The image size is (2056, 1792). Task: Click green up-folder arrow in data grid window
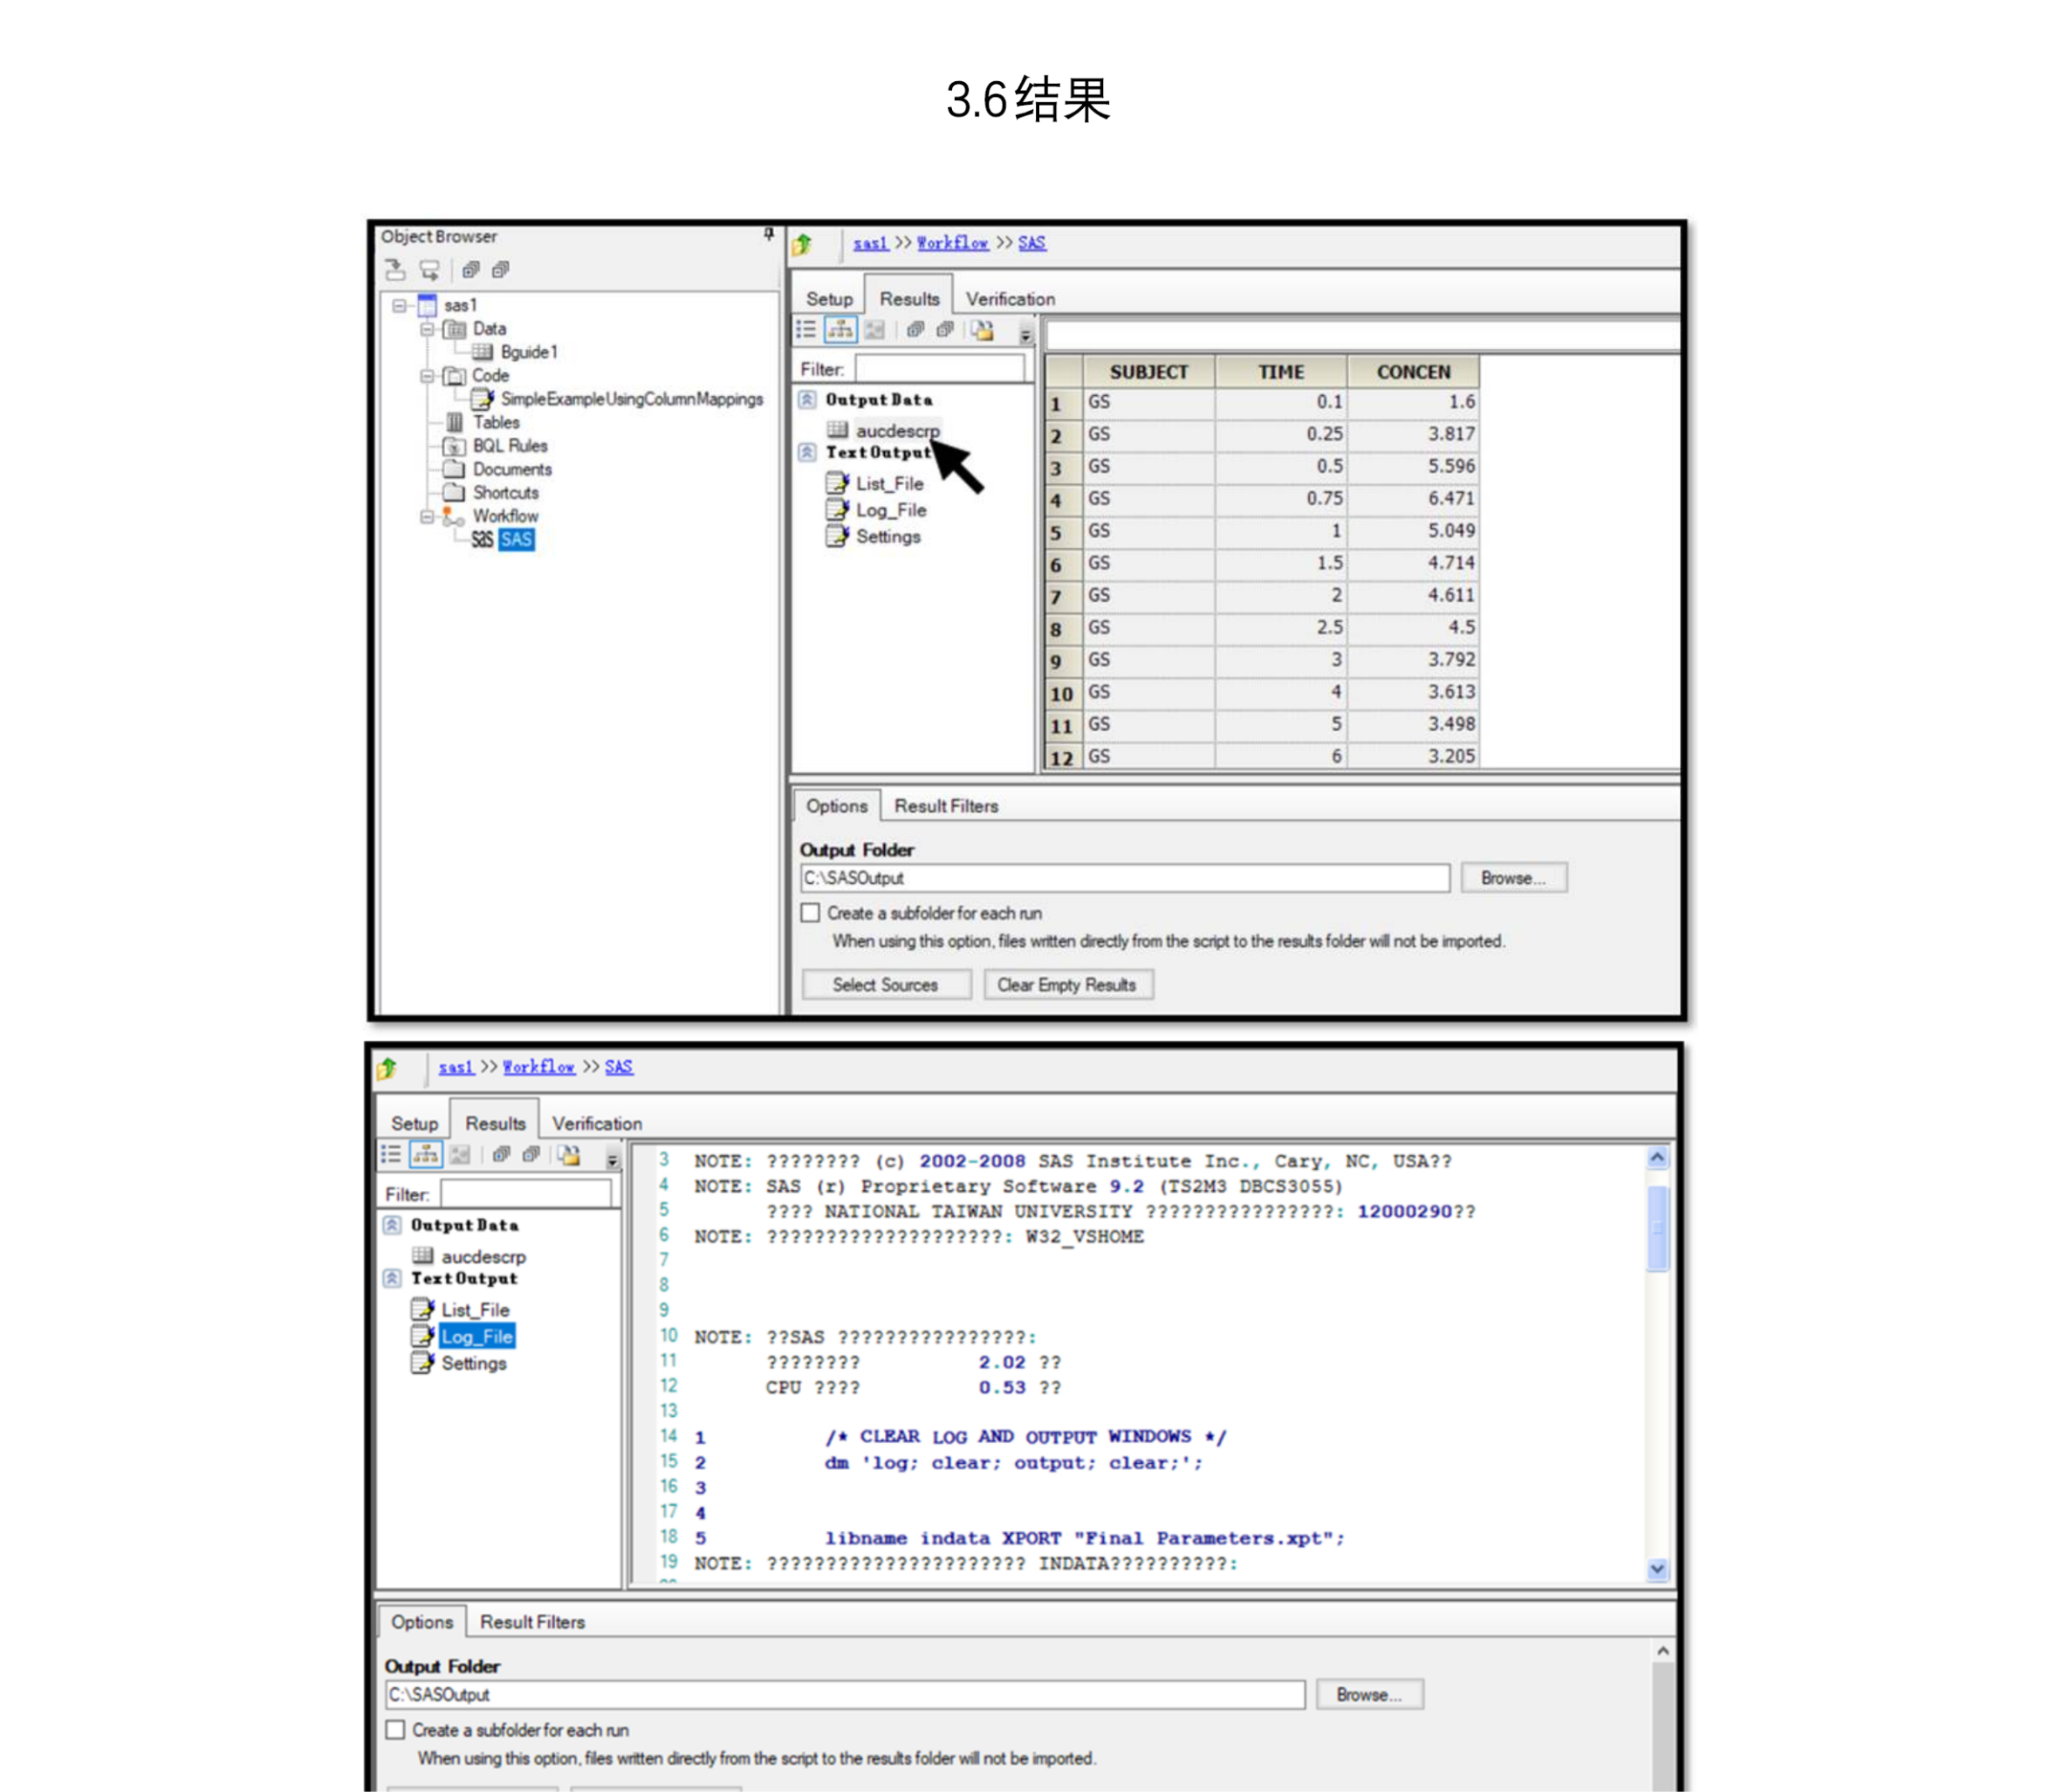(802, 243)
